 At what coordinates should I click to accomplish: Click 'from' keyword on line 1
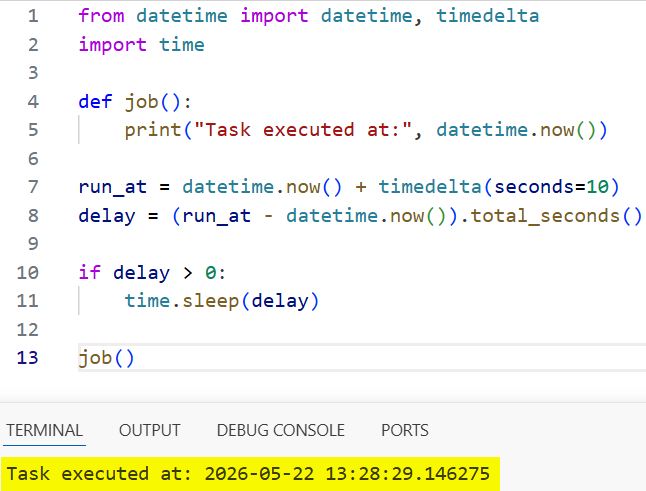point(101,16)
